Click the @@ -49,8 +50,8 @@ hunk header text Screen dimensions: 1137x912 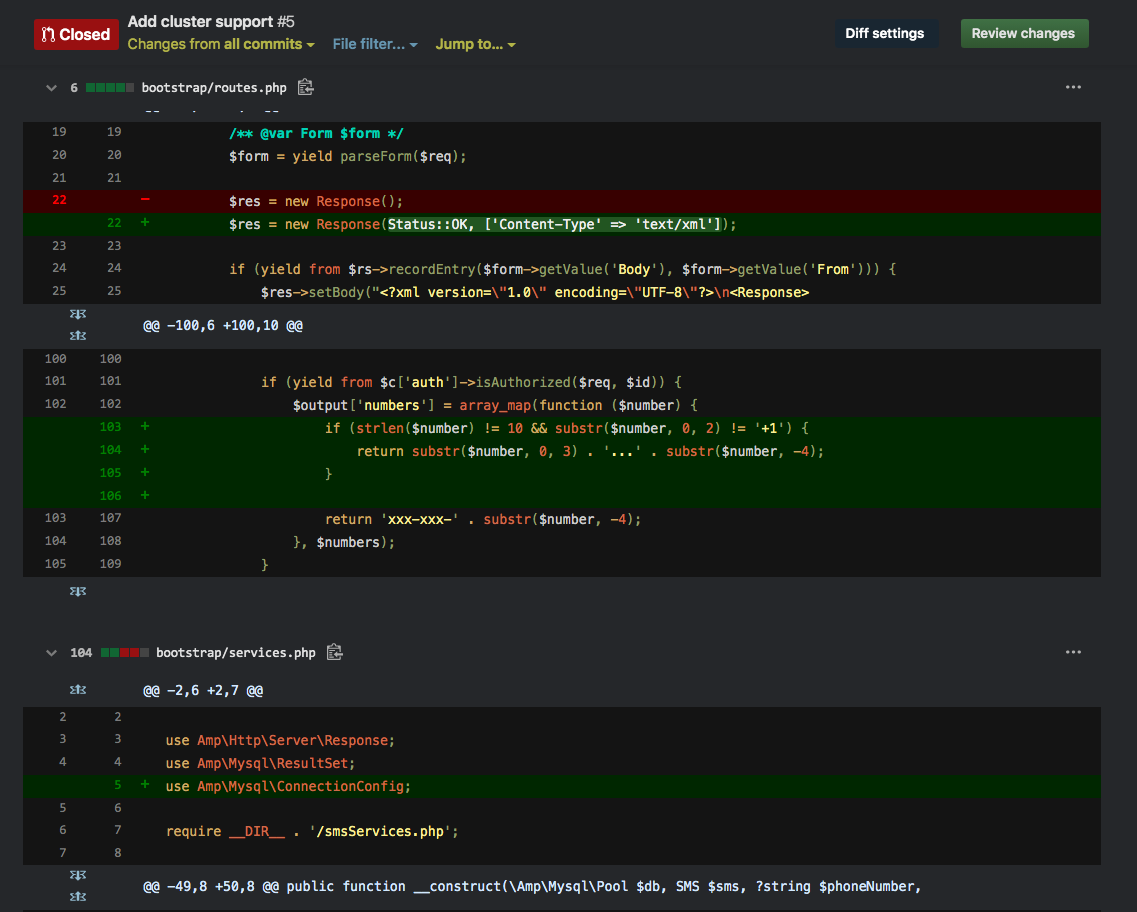coord(532,887)
